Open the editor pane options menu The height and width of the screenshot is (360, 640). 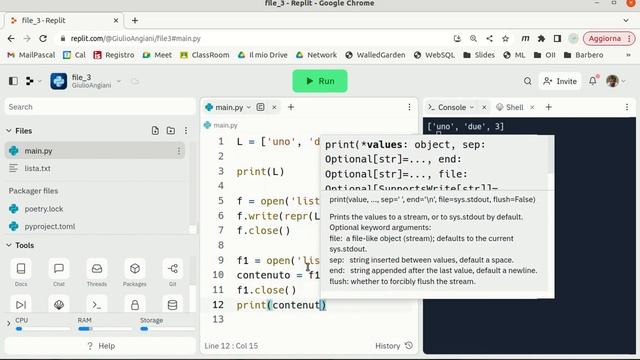[x=409, y=107]
